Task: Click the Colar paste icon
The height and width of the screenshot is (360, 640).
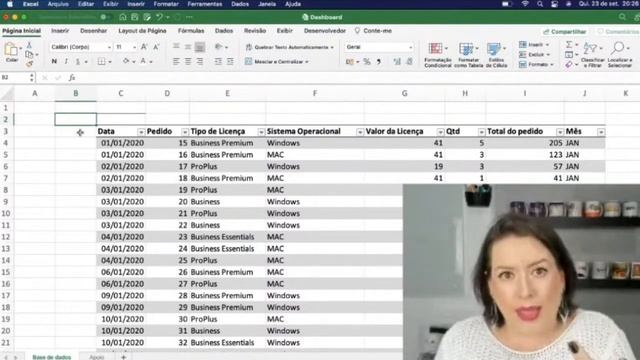Action: pos(11,50)
